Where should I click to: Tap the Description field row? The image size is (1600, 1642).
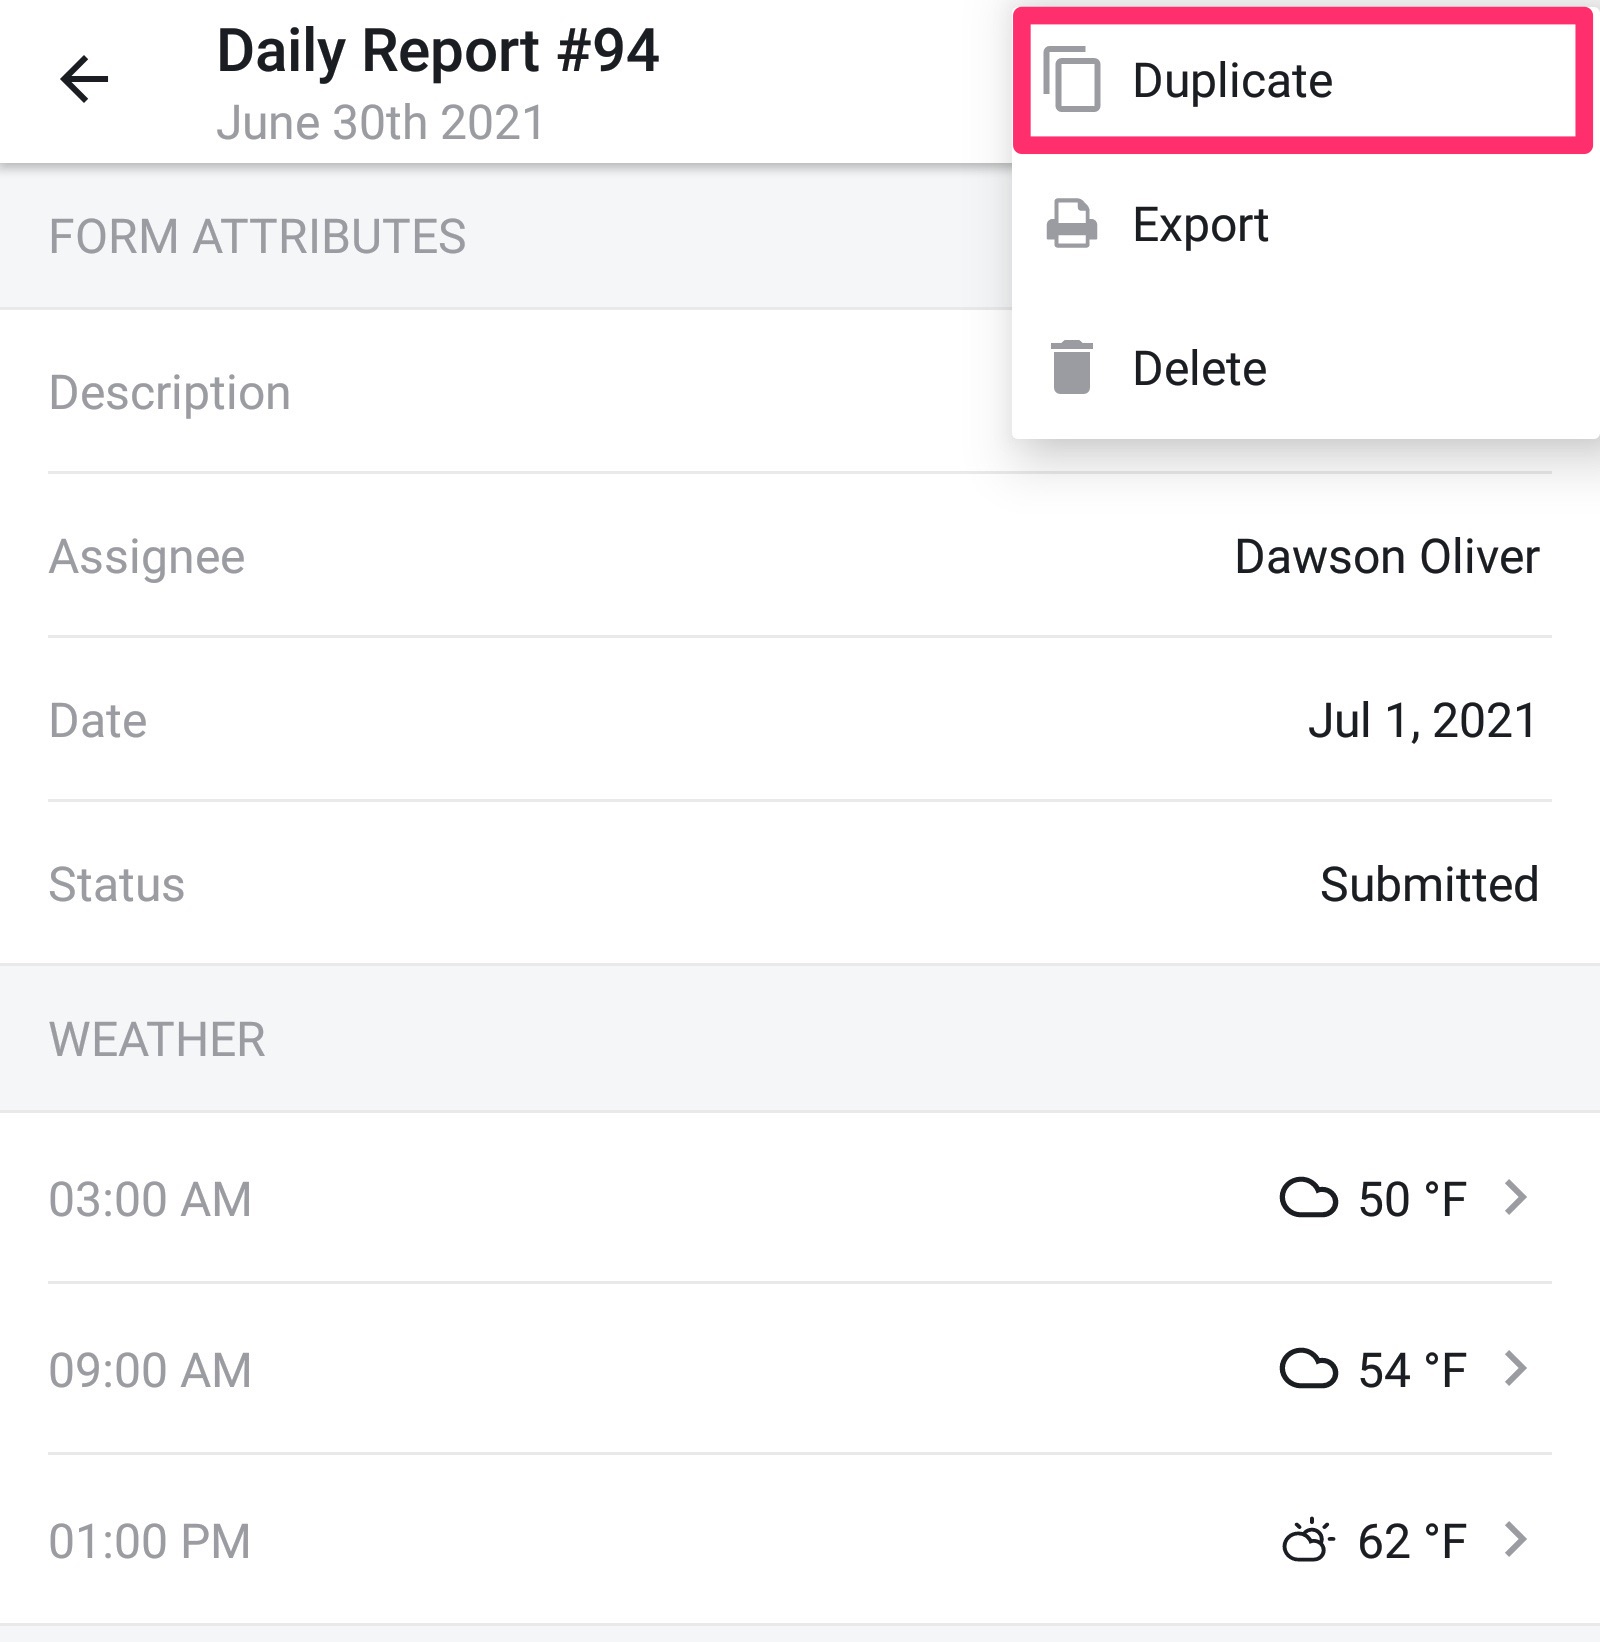[800, 392]
